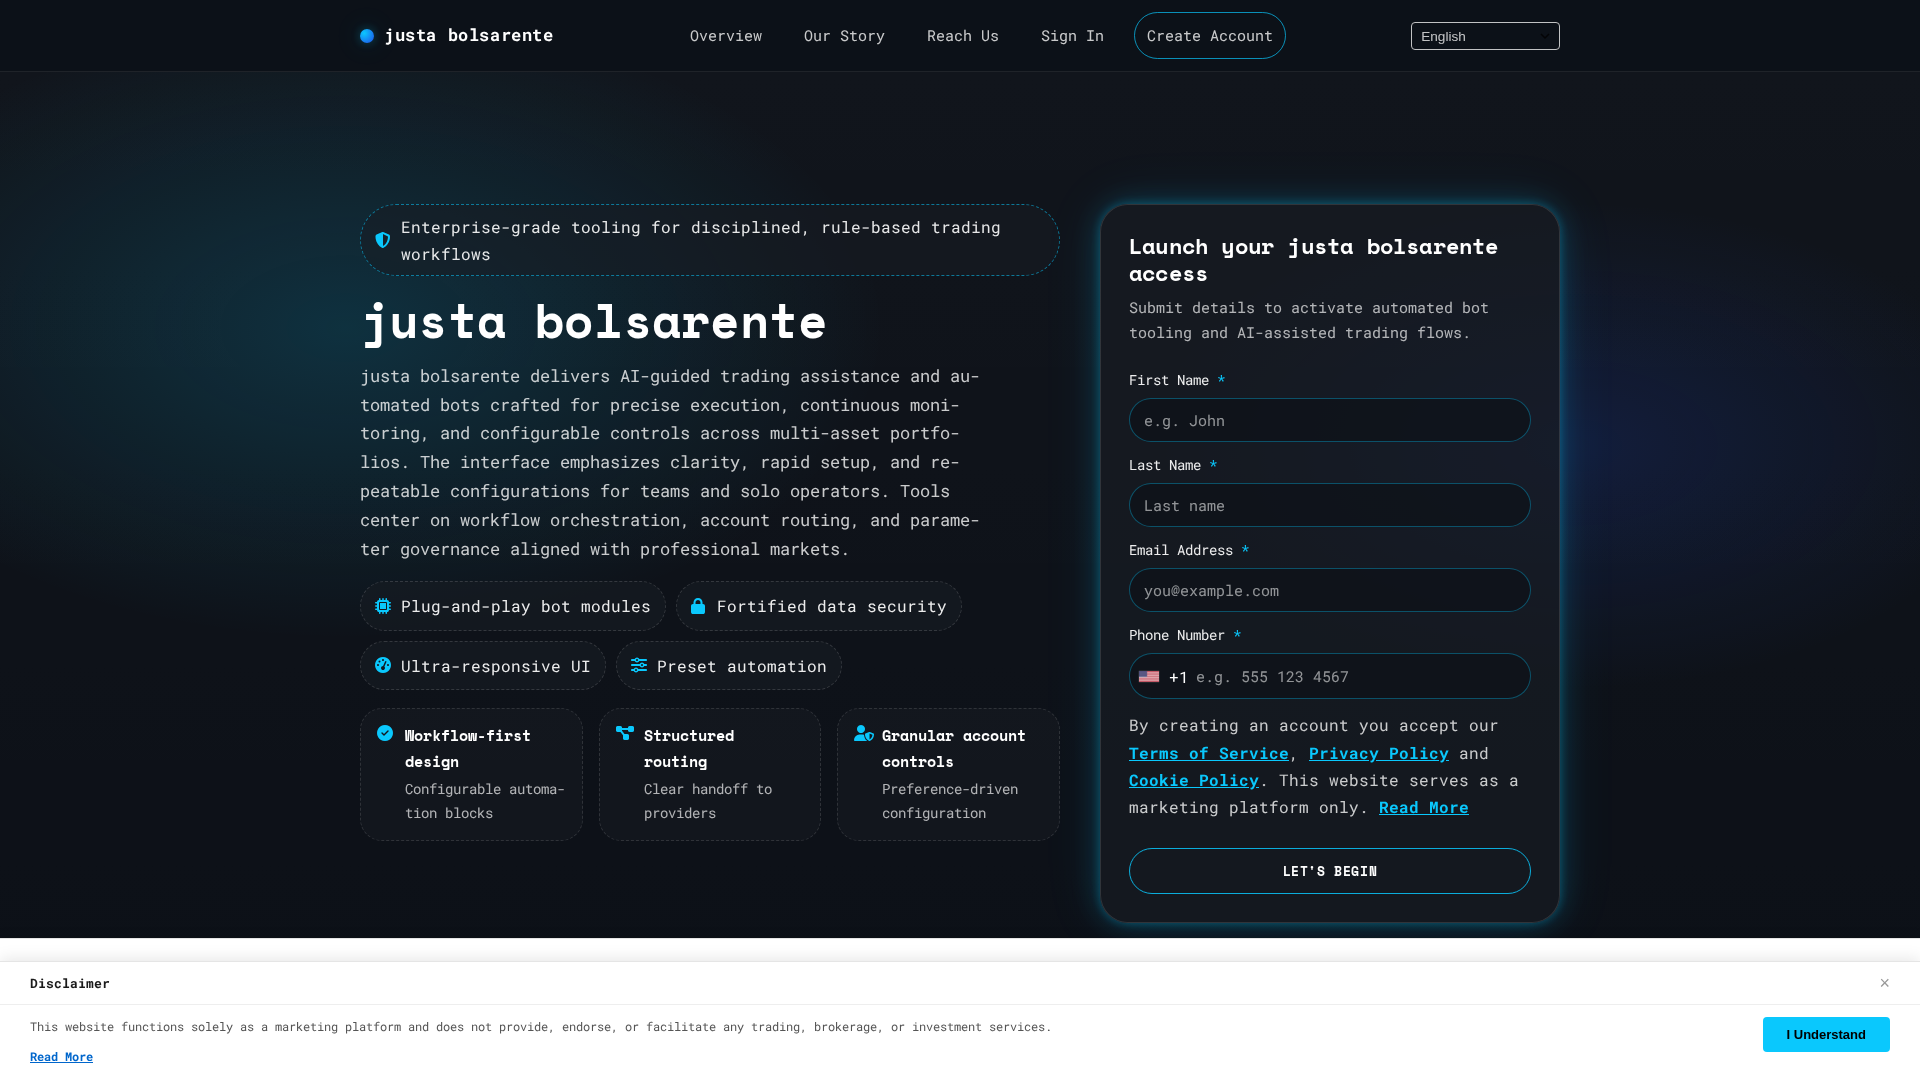Click the Launch your justa bolsarente access heading

click(1314, 260)
